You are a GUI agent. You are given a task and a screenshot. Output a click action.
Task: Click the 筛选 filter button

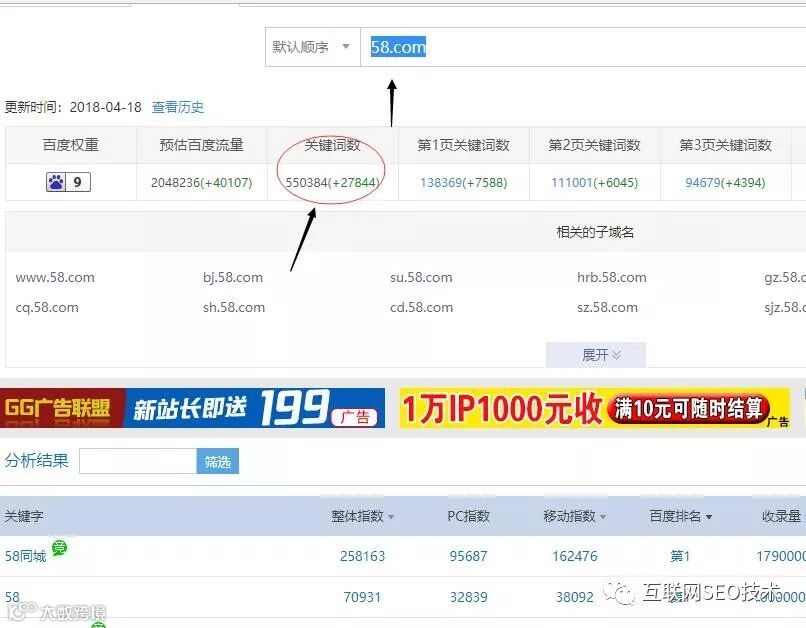pos(217,461)
